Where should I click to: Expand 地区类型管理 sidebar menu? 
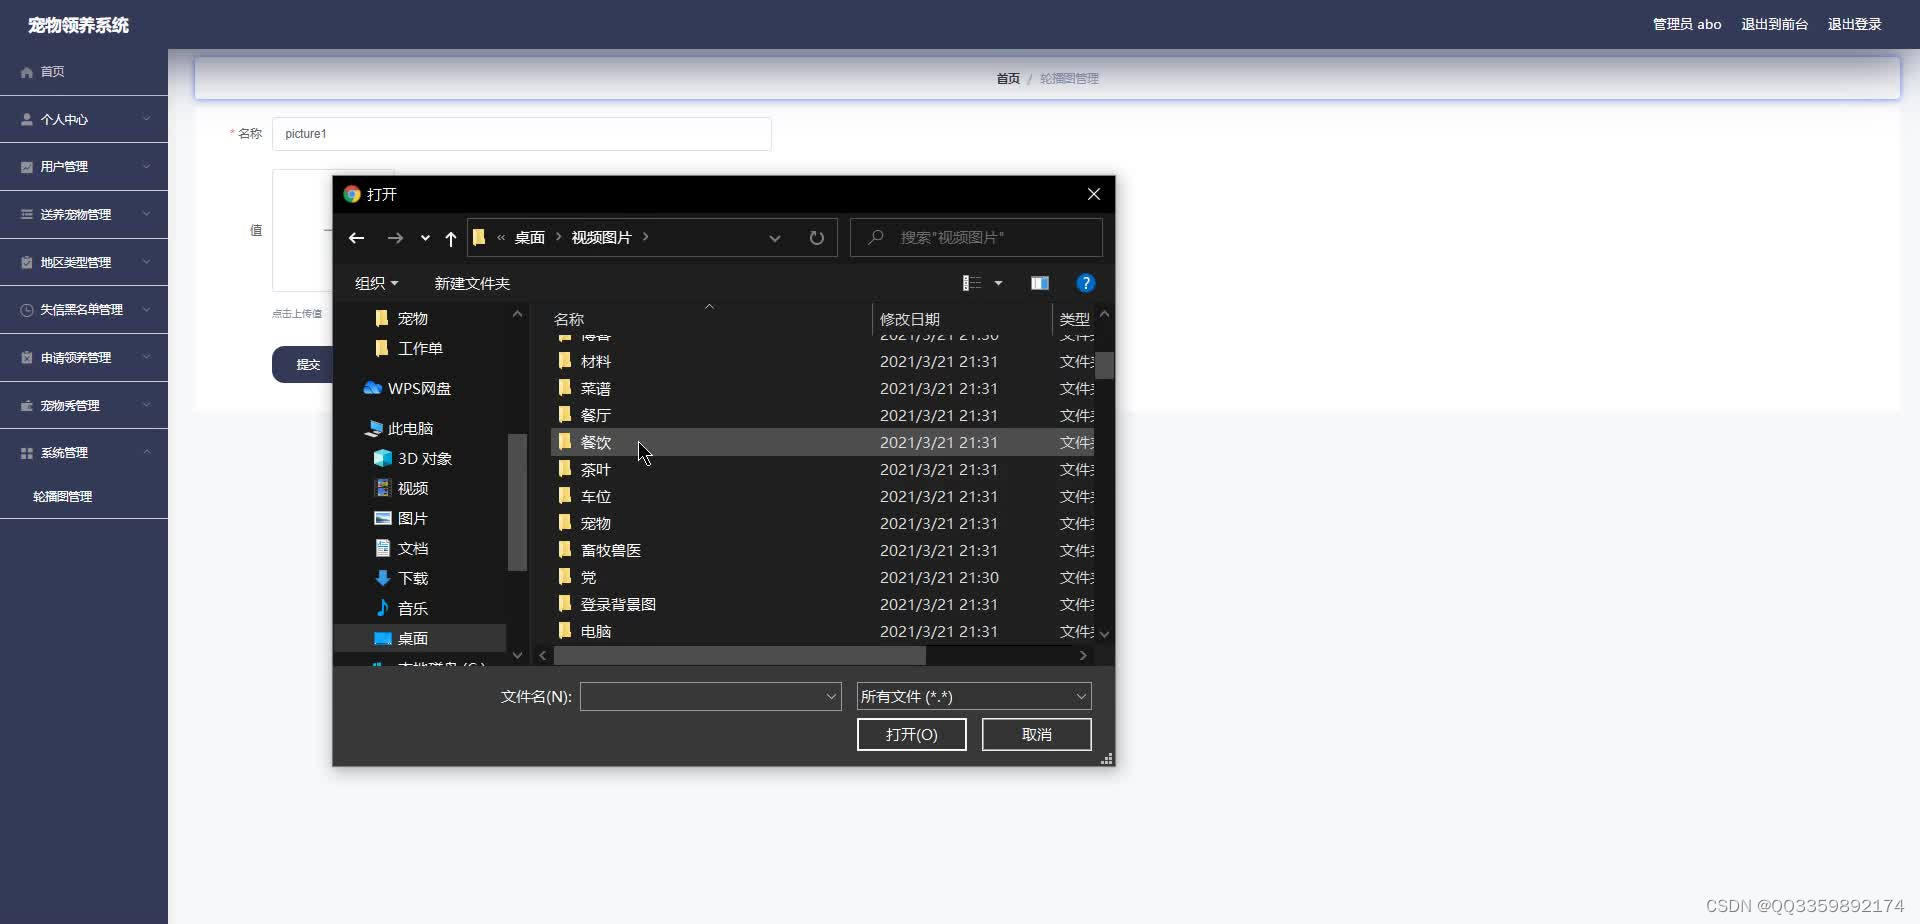[84, 262]
